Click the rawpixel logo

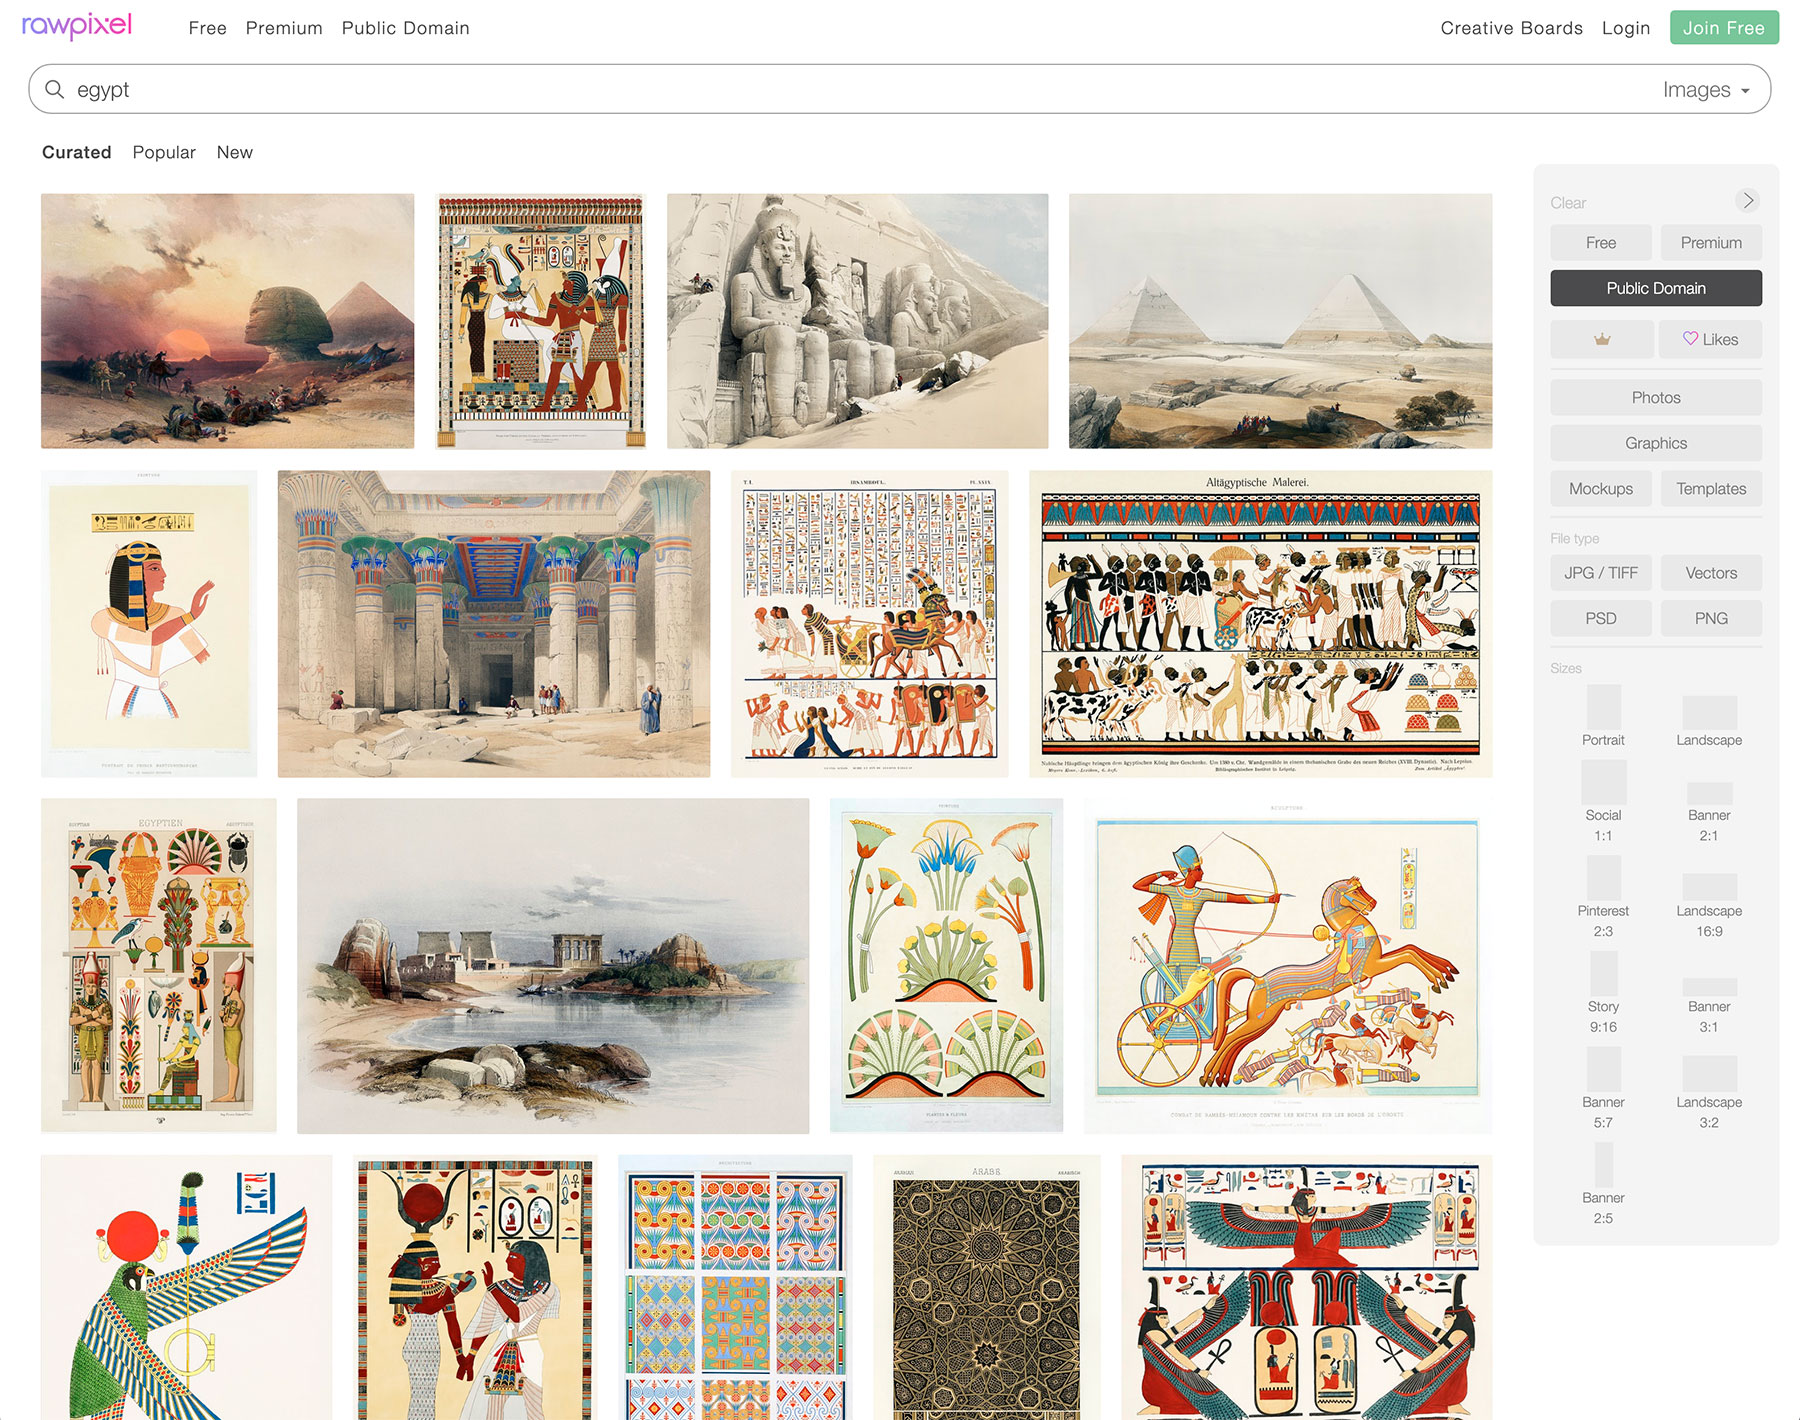[77, 26]
